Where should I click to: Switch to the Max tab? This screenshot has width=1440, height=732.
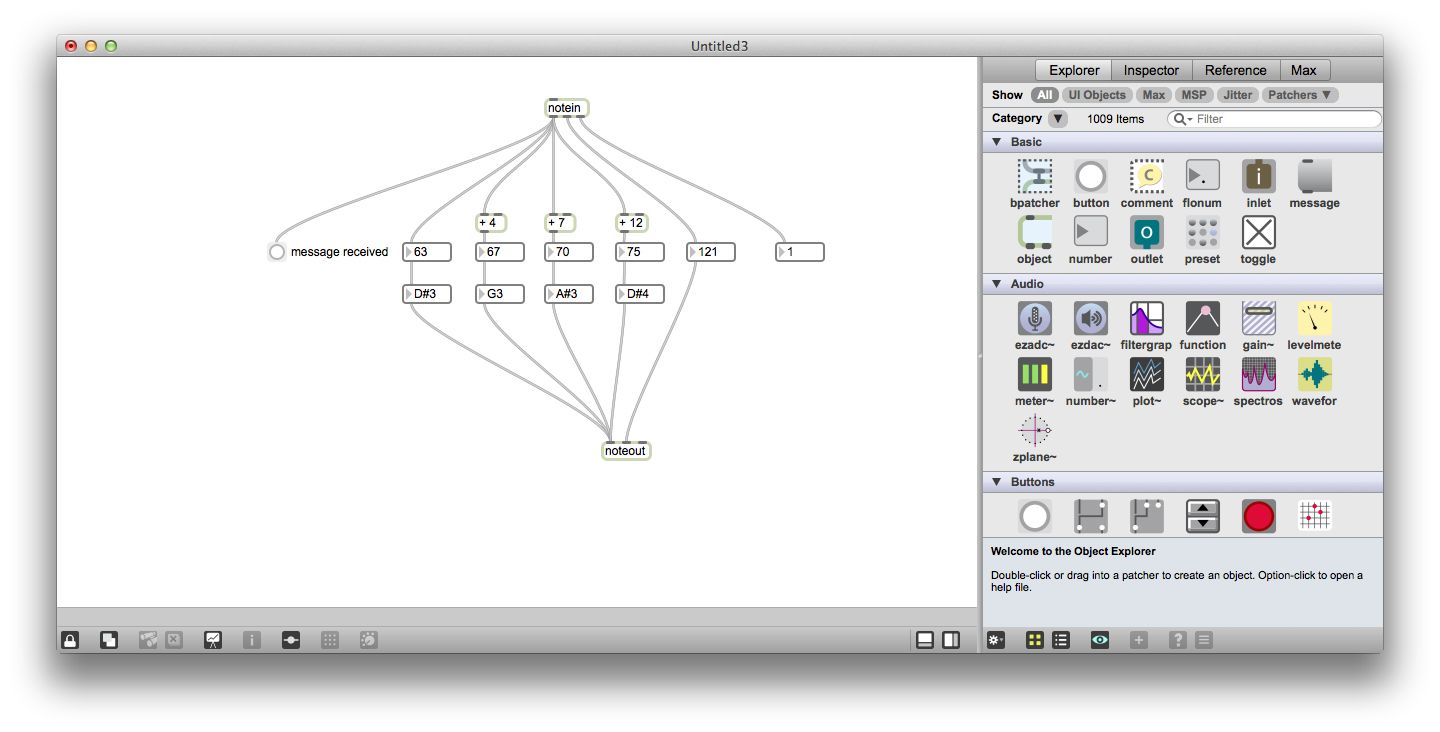1305,70
